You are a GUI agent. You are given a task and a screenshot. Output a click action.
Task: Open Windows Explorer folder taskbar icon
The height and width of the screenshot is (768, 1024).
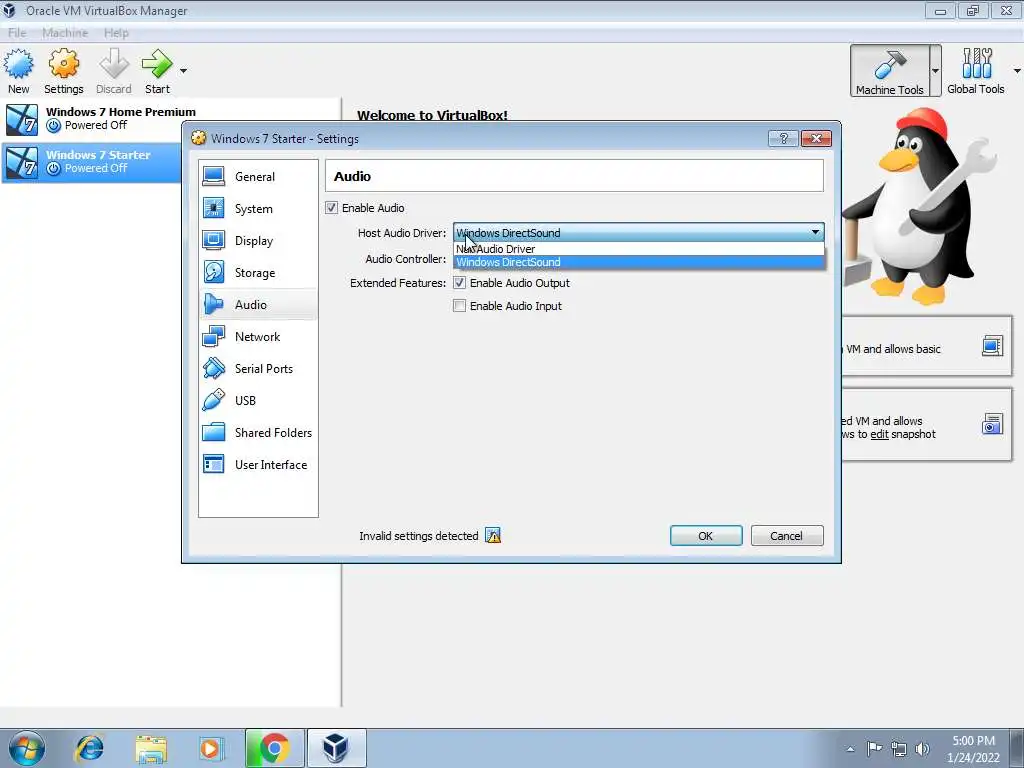tap(151, 748)
